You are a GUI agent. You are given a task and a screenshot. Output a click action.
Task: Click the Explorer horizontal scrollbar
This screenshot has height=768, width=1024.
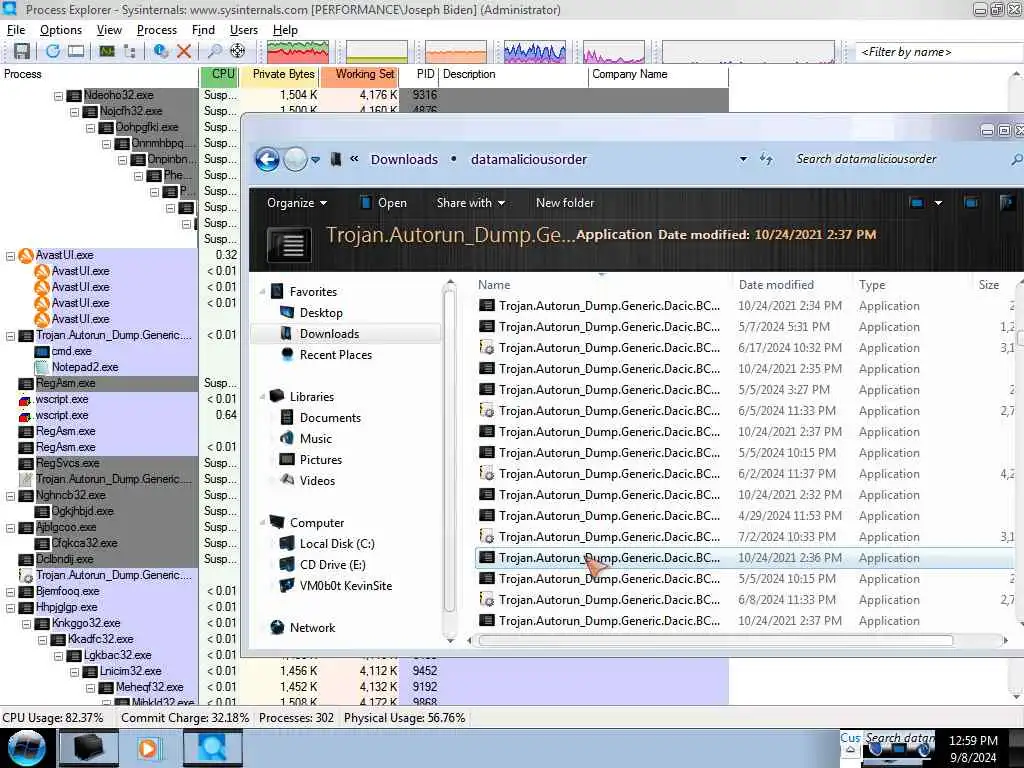point(715,641)
